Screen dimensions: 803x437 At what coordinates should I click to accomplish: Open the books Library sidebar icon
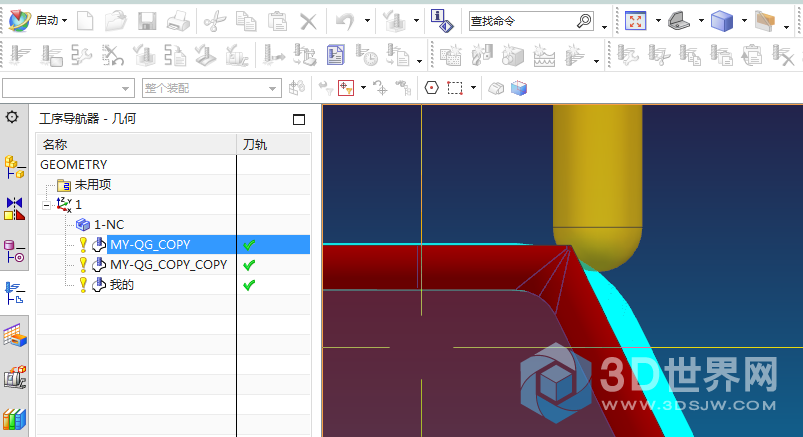(14, 419)
